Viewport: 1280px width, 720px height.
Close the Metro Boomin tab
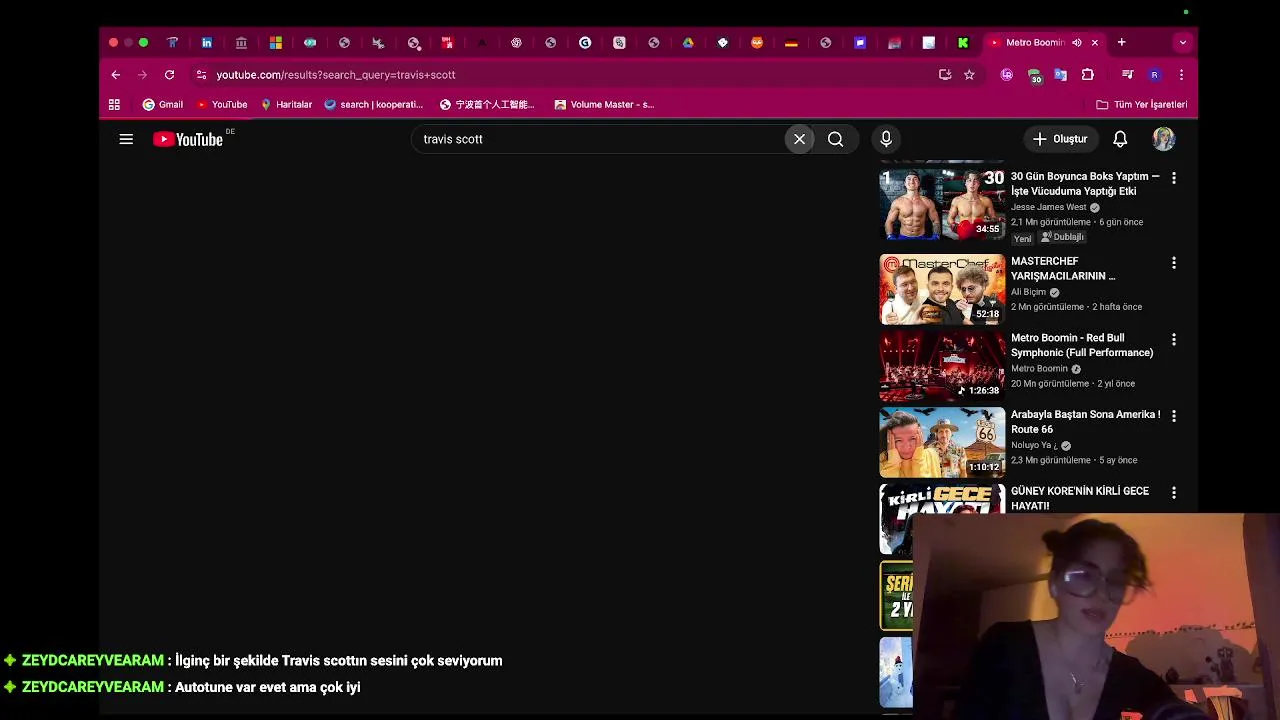coord(1095,43)
